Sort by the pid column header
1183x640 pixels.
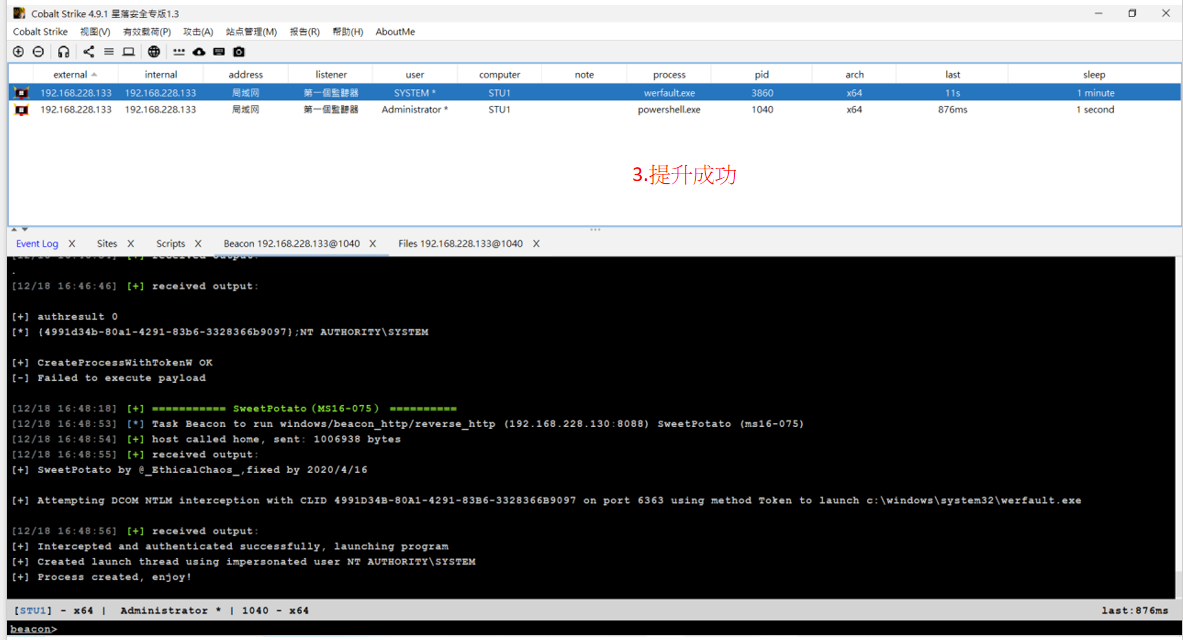click(762, 75)
